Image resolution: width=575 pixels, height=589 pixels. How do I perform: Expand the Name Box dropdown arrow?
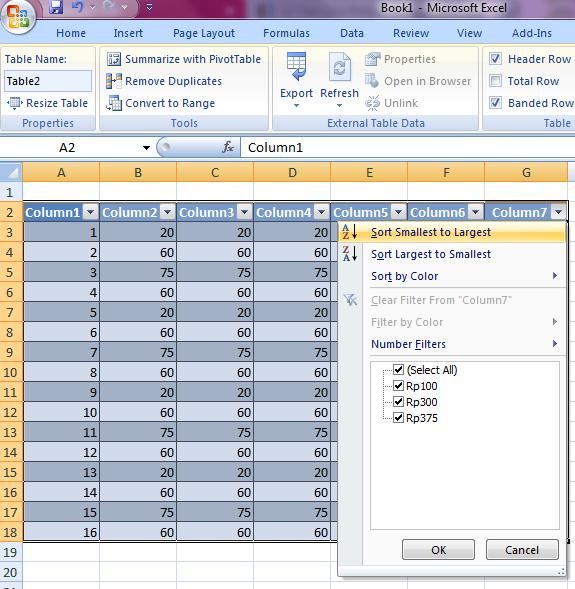coord(146,148)
